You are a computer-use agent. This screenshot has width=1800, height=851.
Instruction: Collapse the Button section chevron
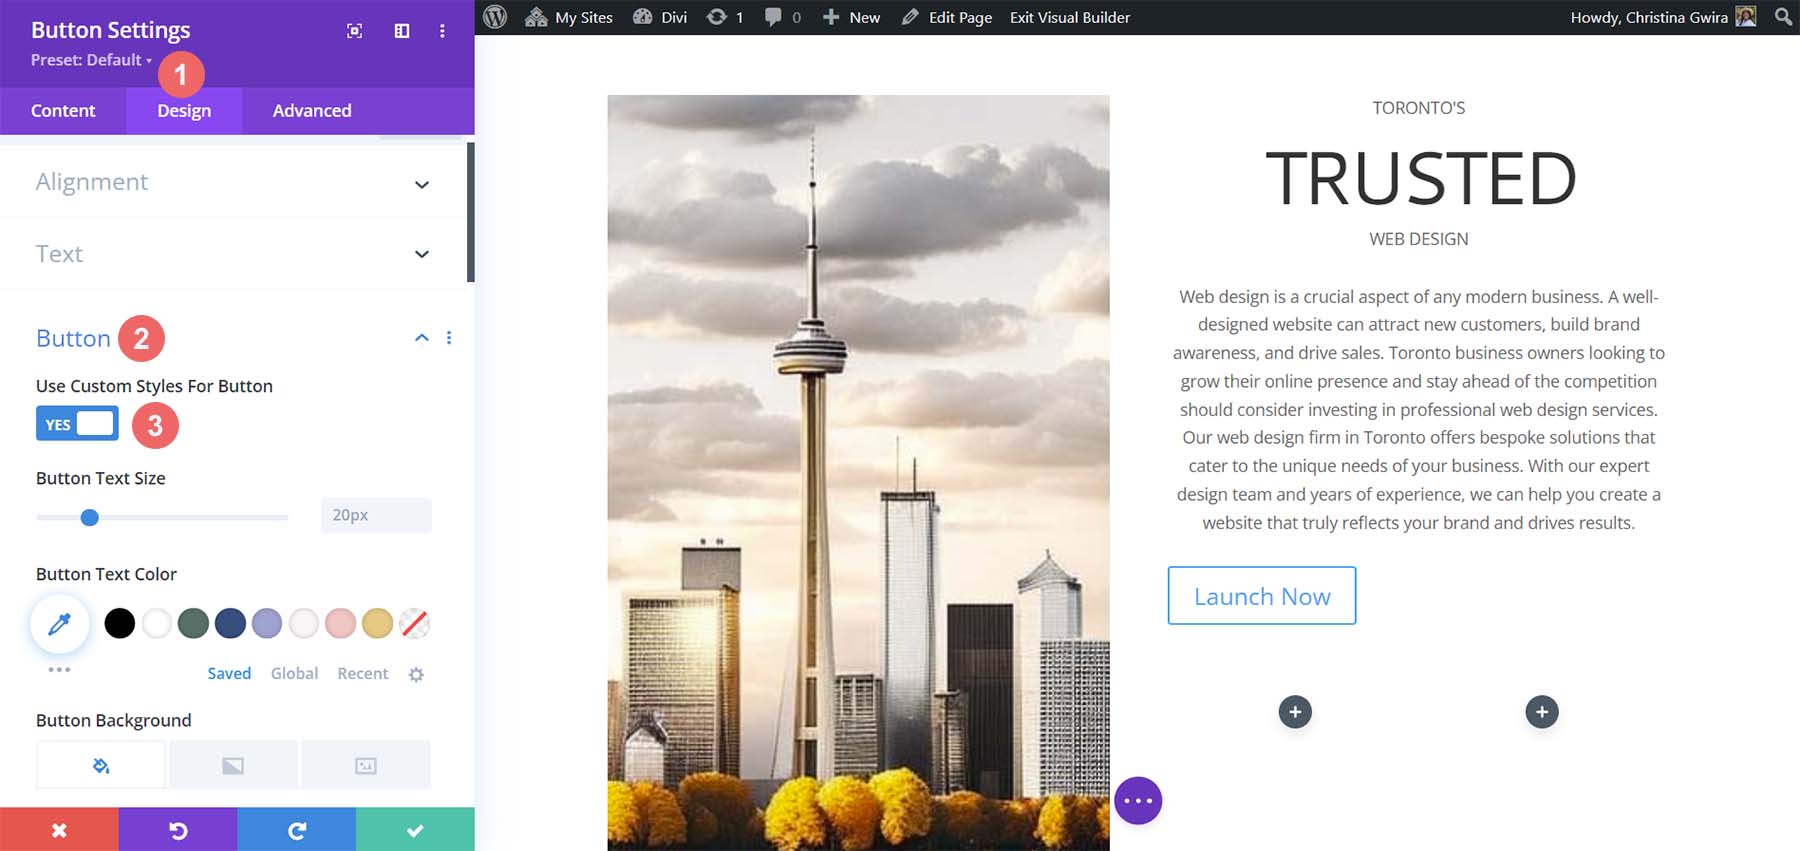pos(422,338)
